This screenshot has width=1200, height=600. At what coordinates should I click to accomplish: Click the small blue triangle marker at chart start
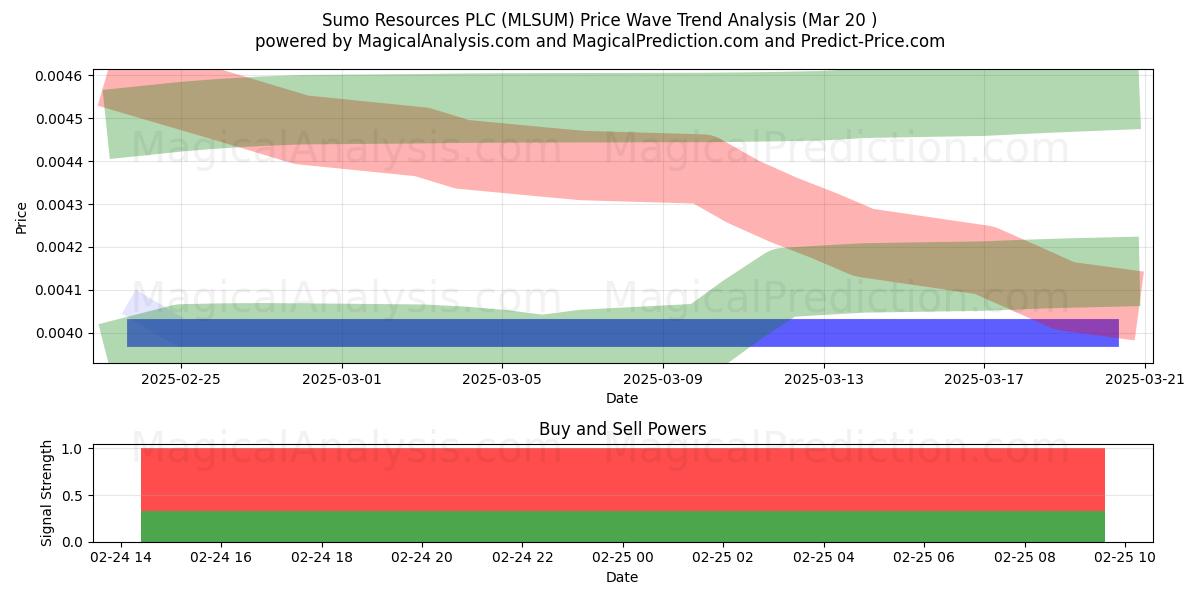tap(142, 304)
